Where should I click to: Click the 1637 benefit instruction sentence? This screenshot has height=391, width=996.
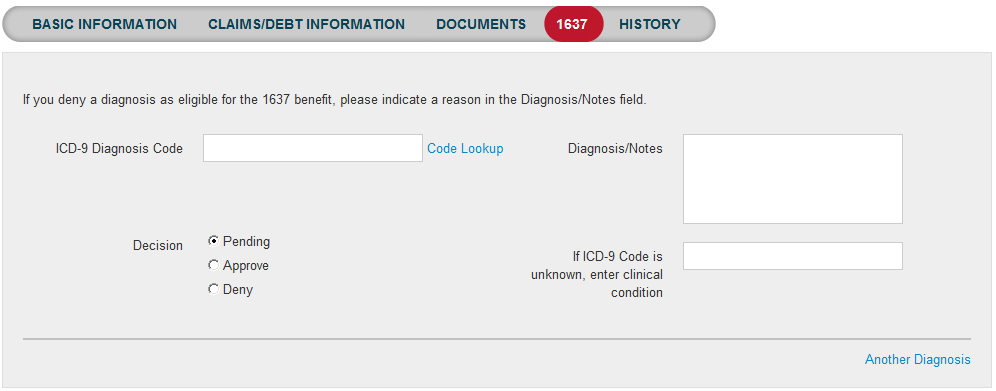(334, 100)
